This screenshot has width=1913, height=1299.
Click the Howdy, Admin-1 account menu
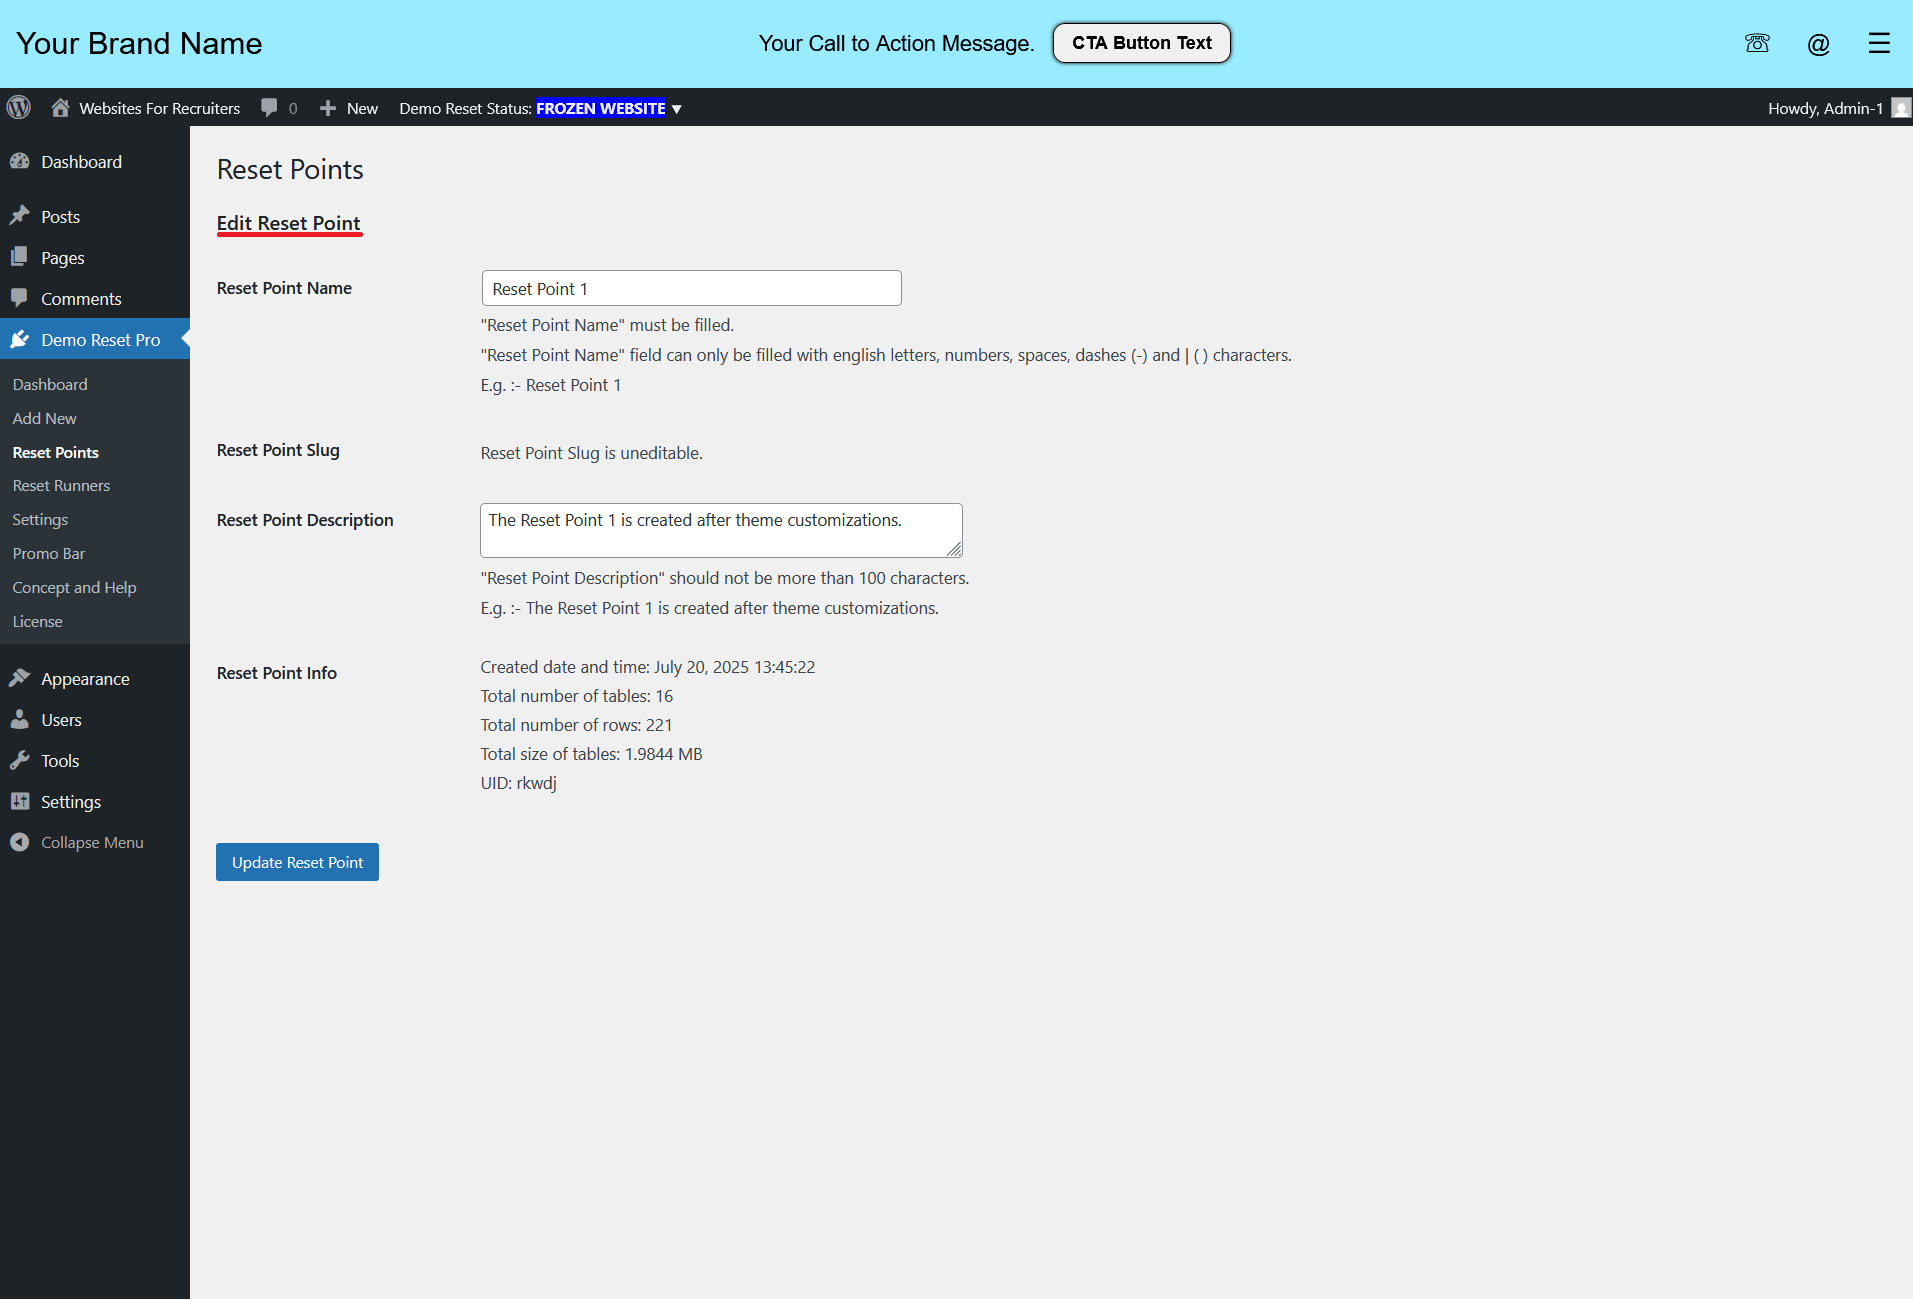click(x=1838, y=108)
